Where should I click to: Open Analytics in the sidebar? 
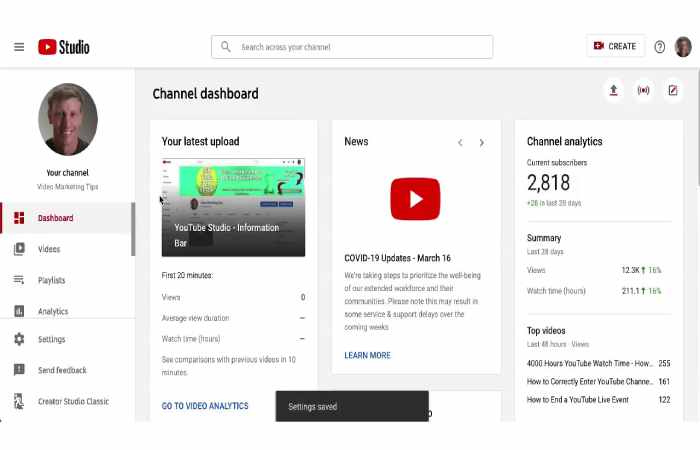coord(67,311)
